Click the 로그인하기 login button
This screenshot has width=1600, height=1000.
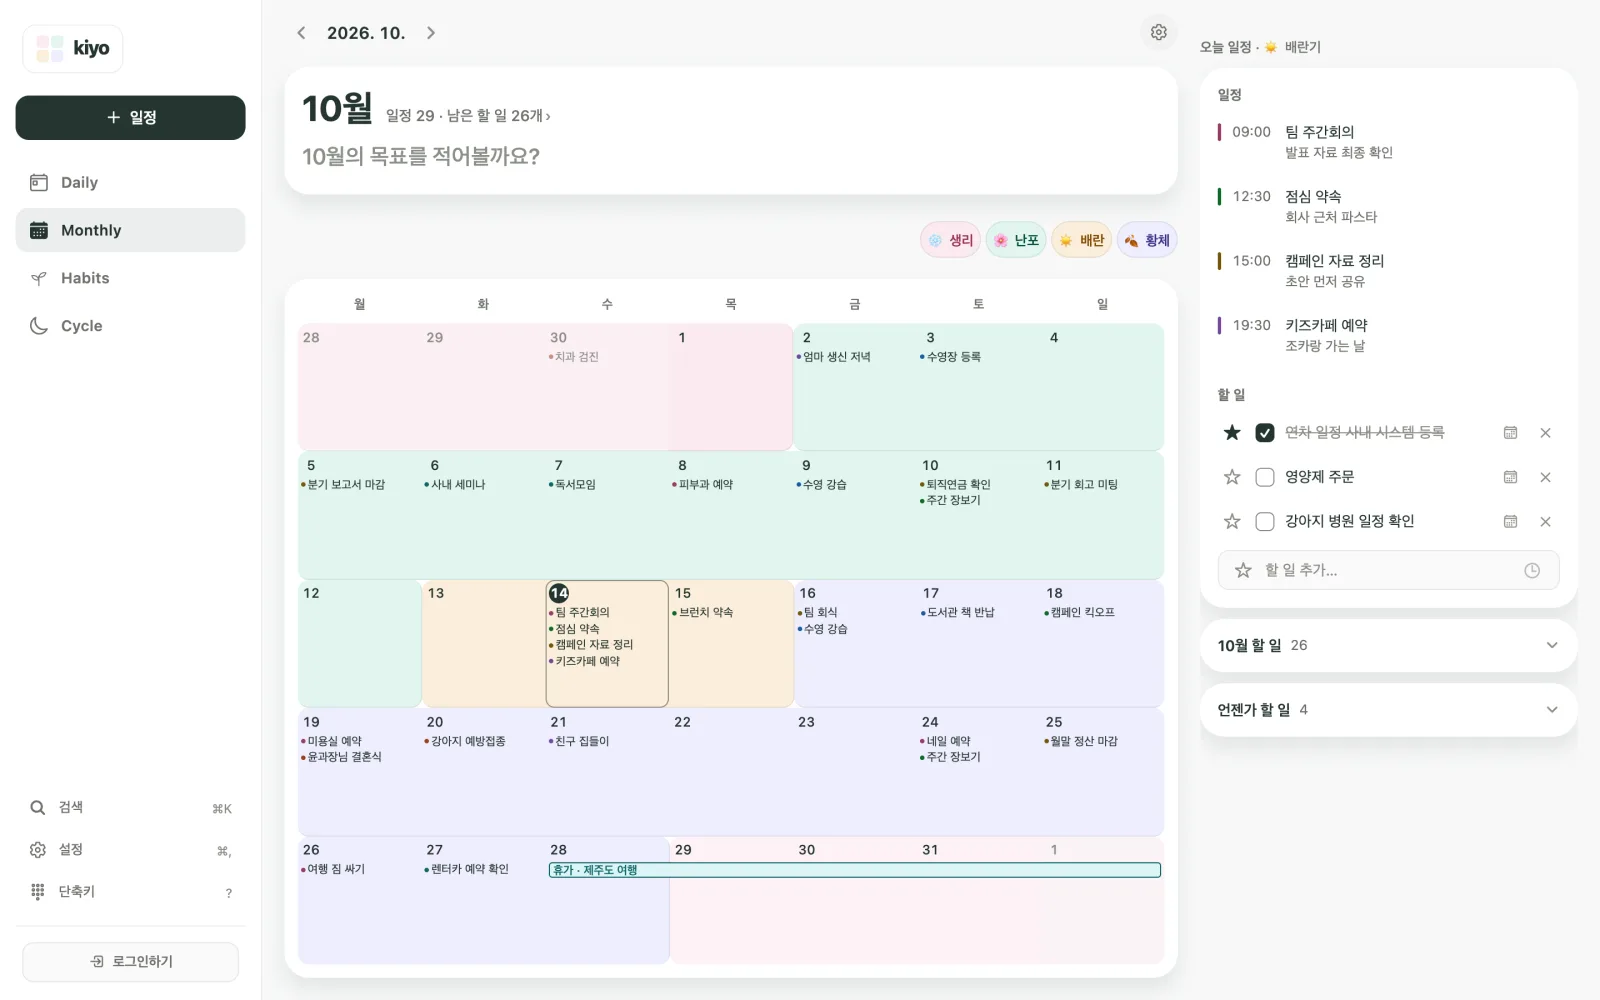pos(131,962)
